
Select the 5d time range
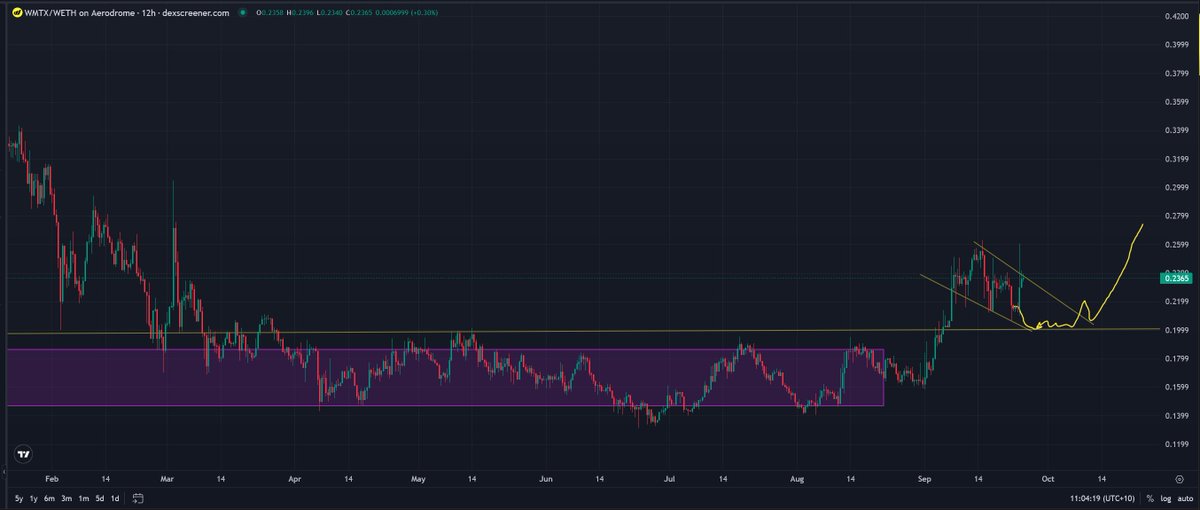(99, 498)
